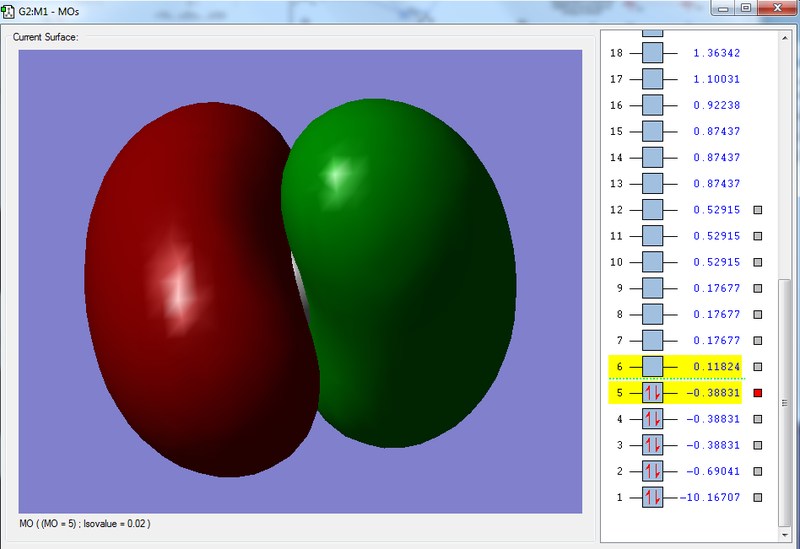Screen dimensions: 800x549
Task: Toggle surface marker for MO 8
Action: point(758,314)
